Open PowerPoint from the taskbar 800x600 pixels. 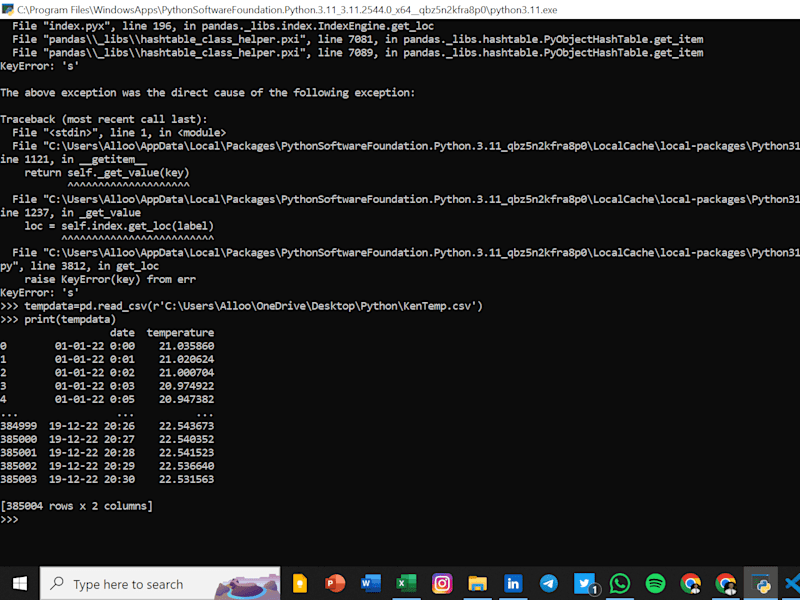pyautogui.click(x=335, y=583)
